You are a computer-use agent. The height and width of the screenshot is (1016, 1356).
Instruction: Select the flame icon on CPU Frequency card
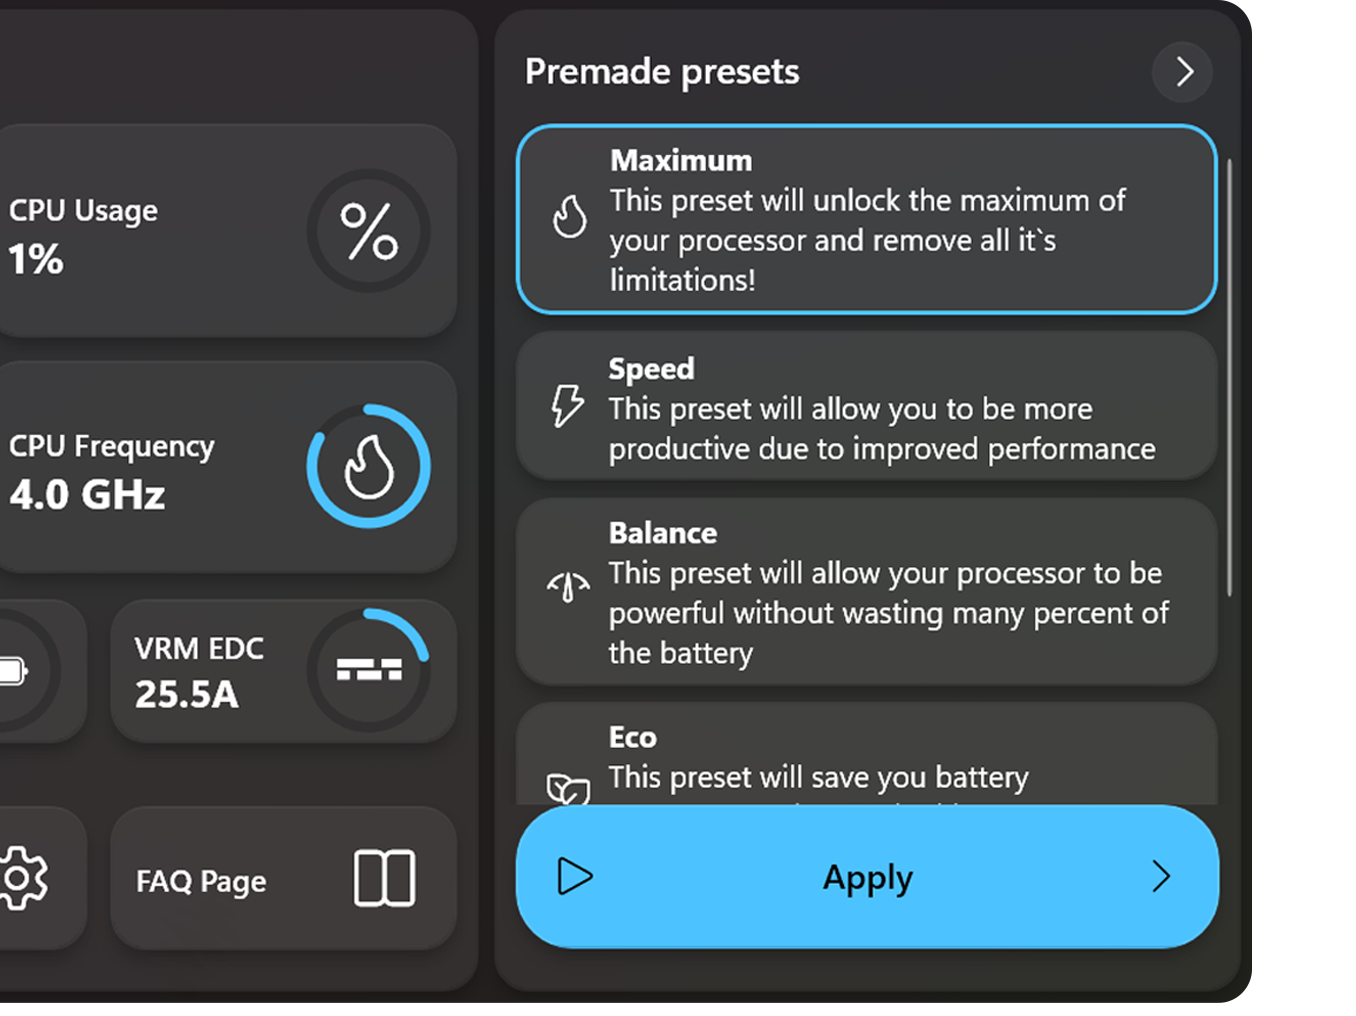pos(368,465)
